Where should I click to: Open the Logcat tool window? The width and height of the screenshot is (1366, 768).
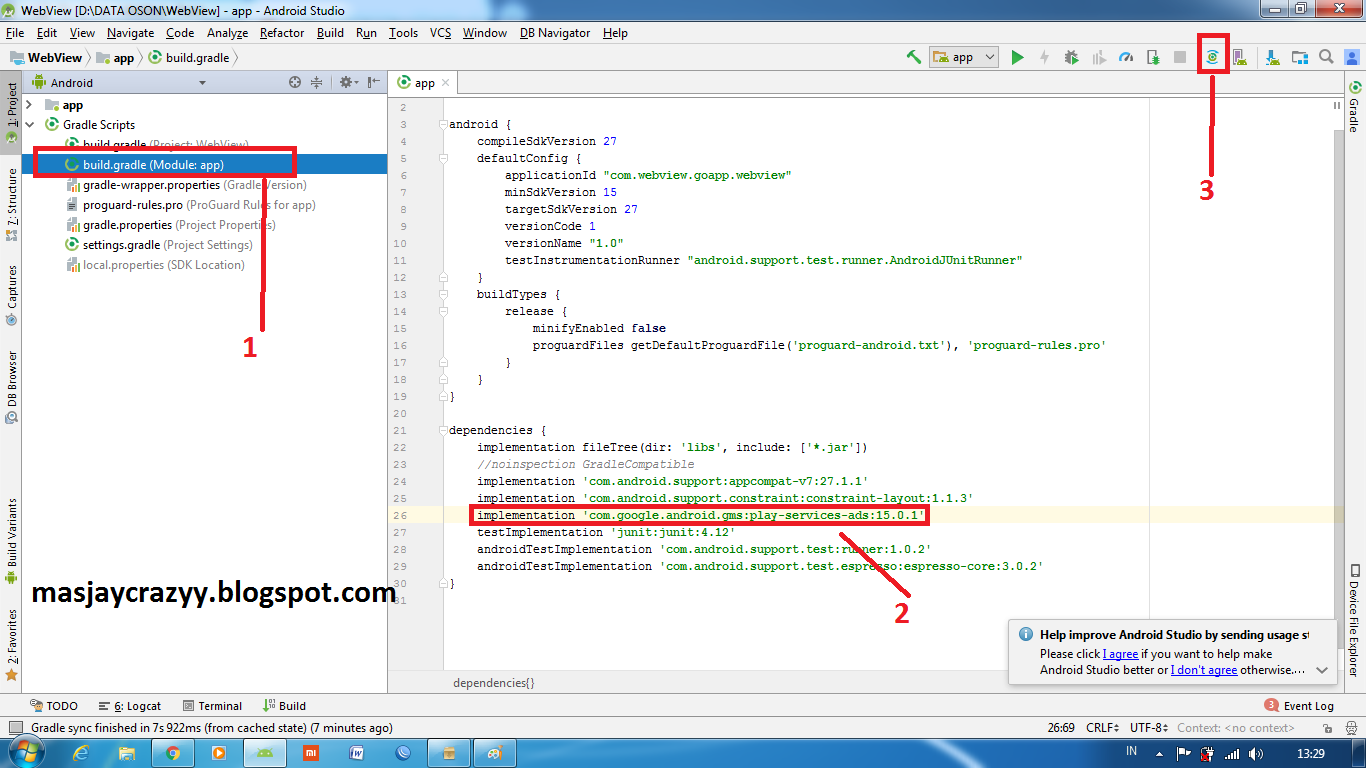(x=129, y=706)
